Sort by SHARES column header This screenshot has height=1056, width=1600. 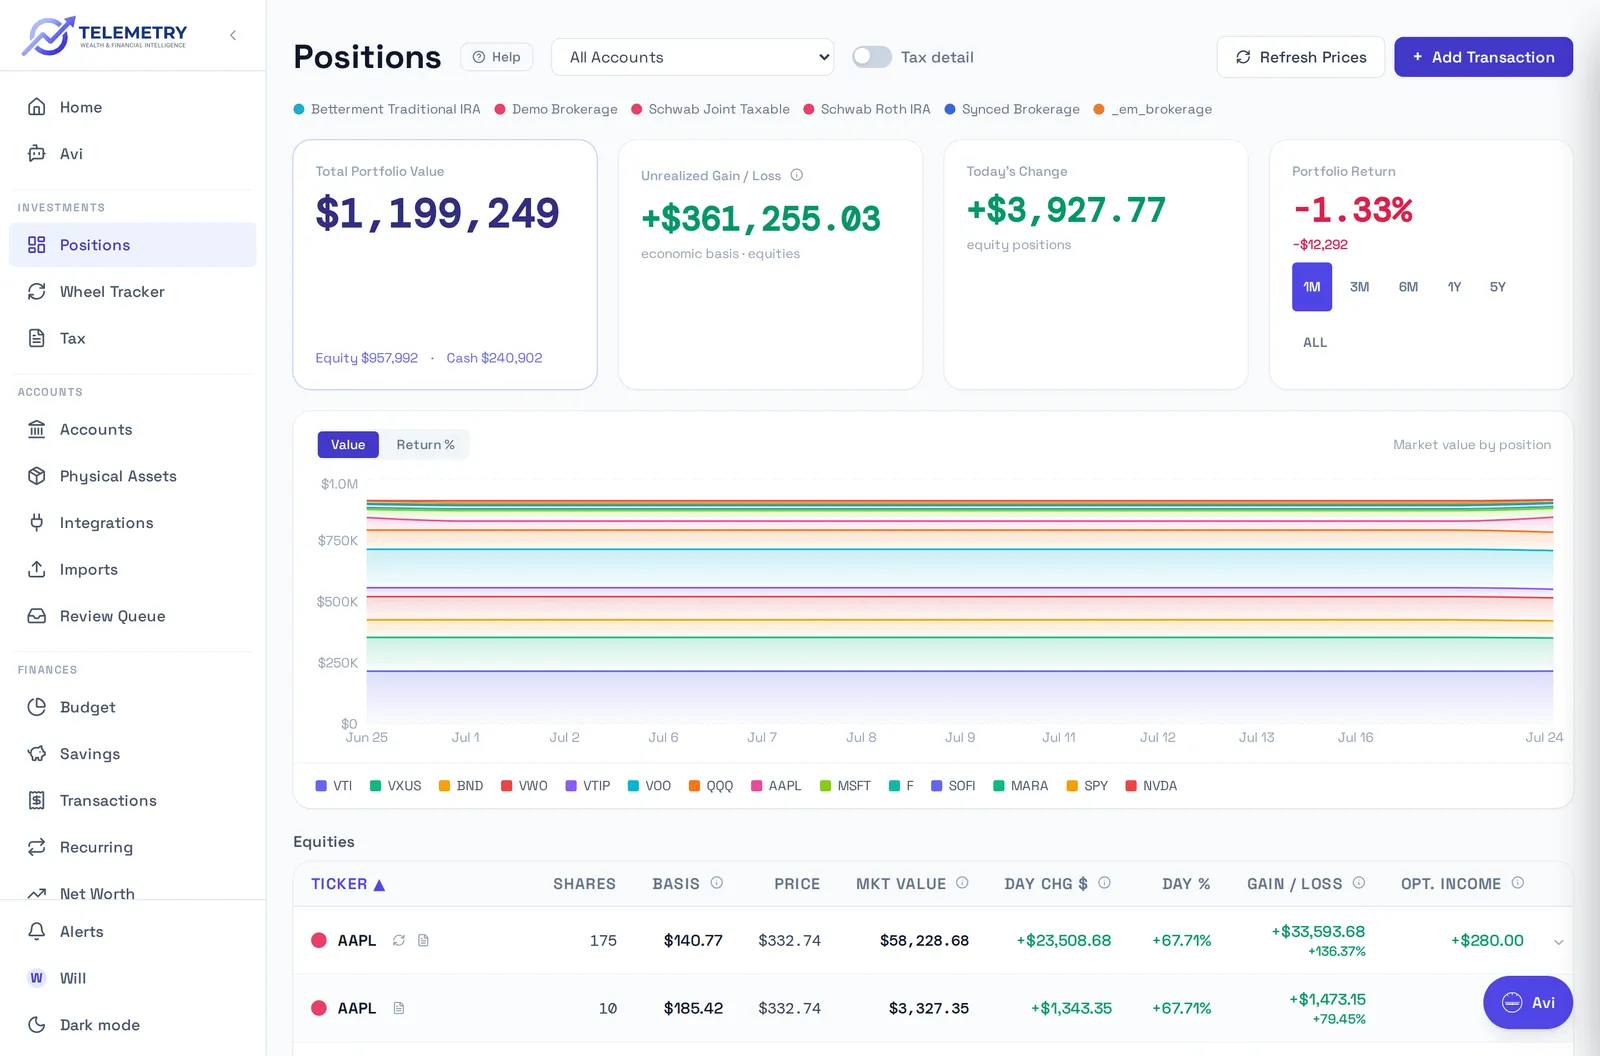(585, 884)
